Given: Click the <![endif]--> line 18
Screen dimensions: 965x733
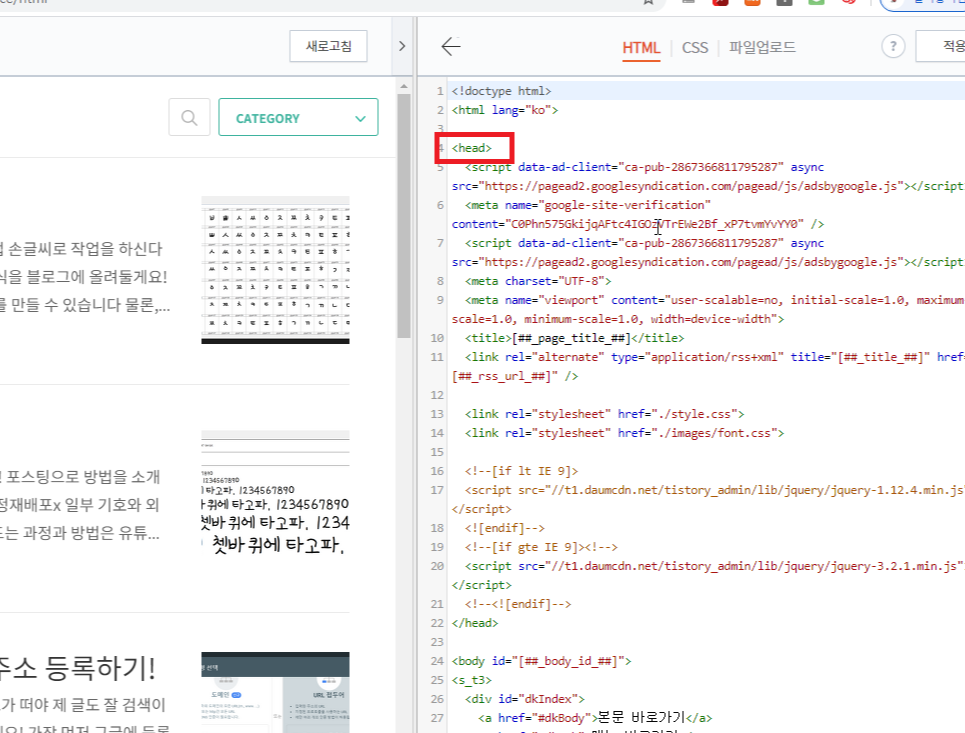Looking at the screenshot, I should [x=505, y=528].
